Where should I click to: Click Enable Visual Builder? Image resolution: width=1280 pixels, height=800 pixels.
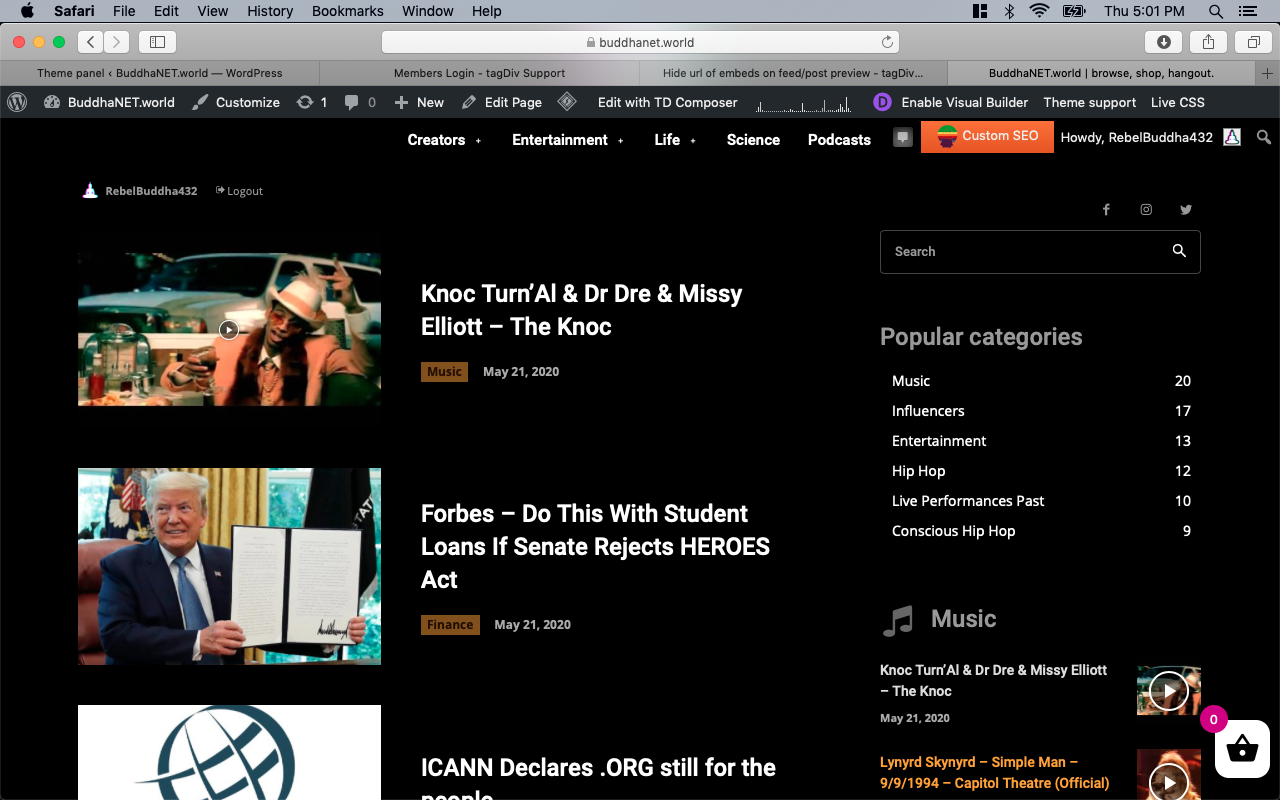pos(951,102)
